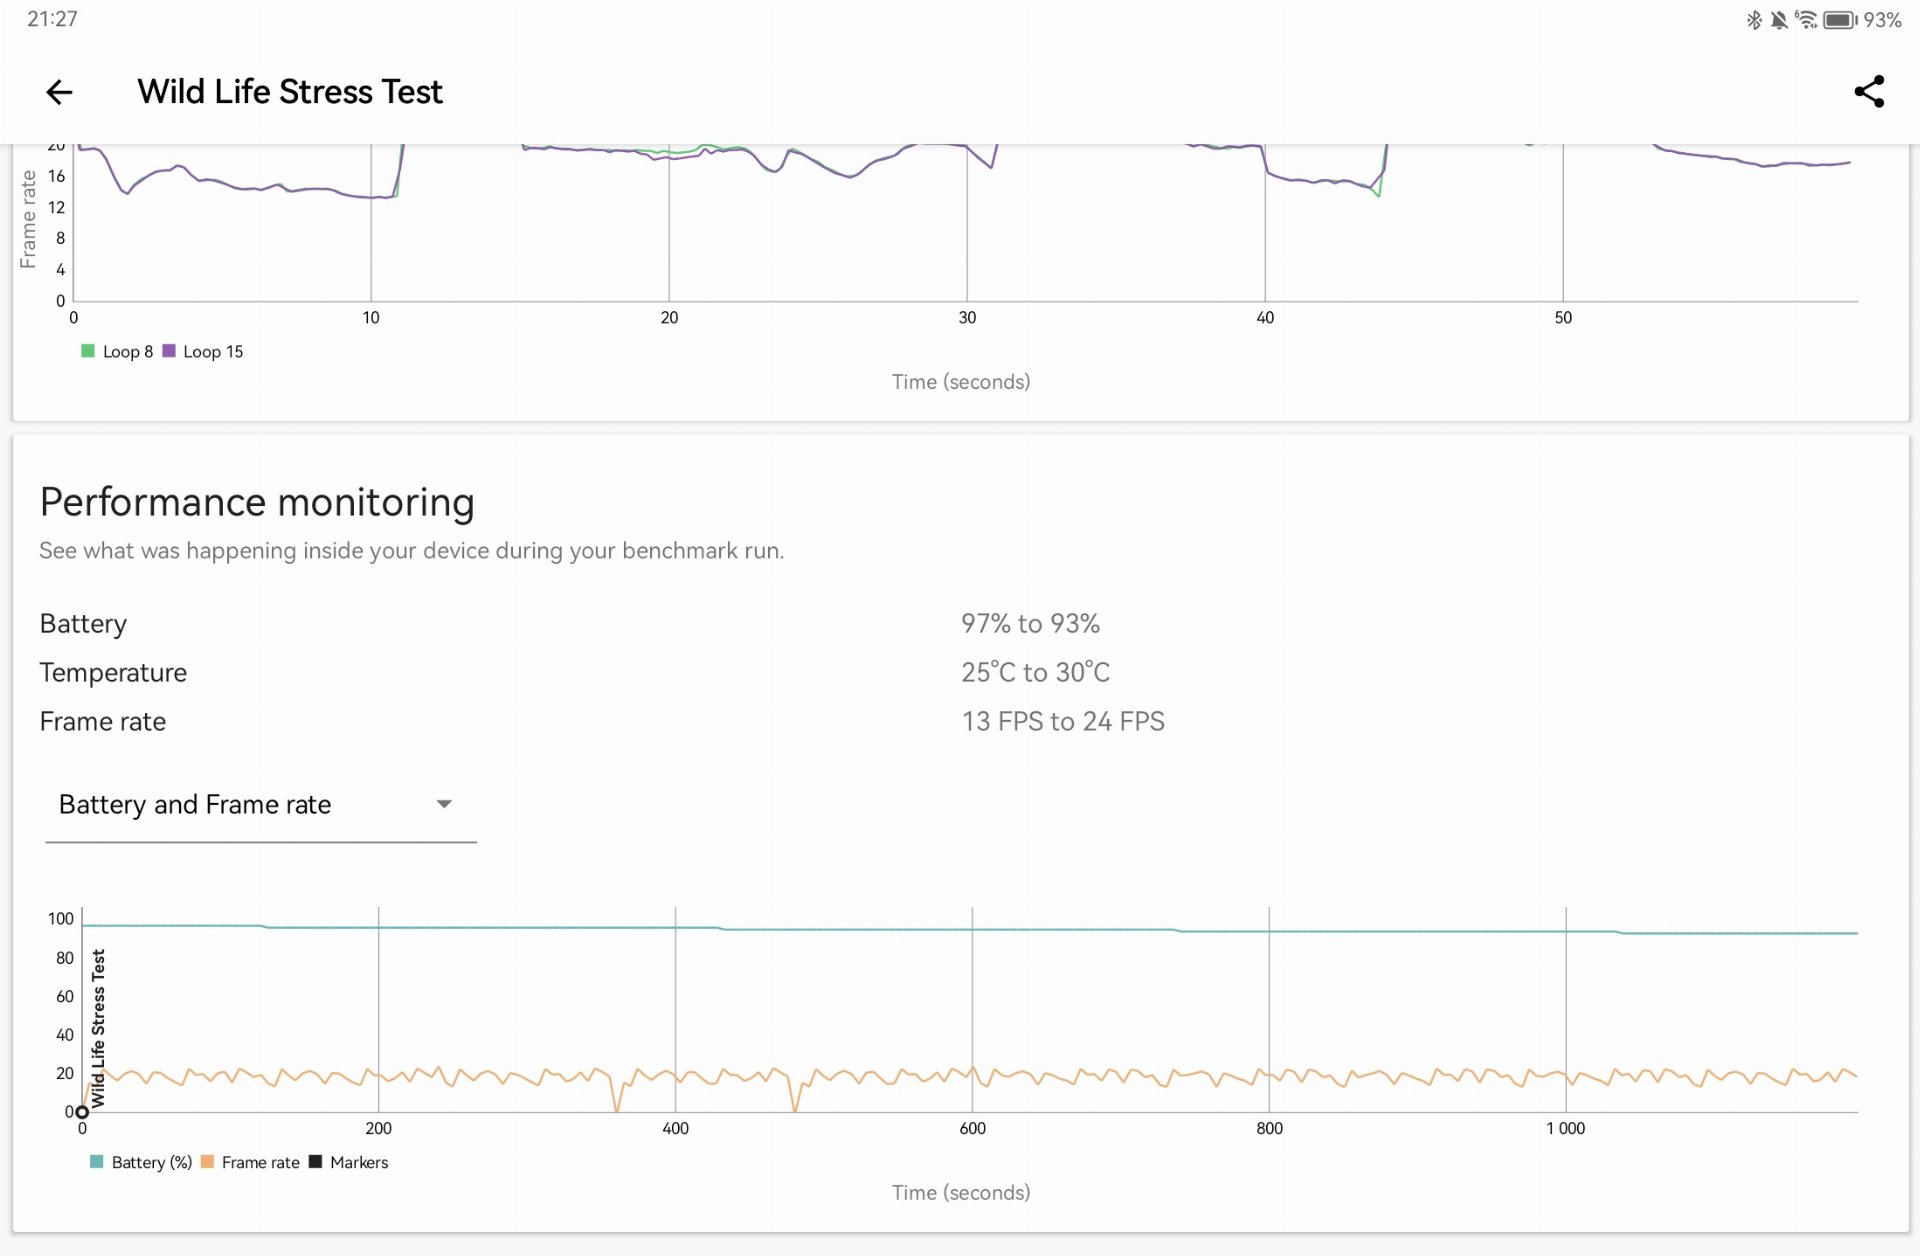Tap the muted notifications bell icon
The width and height of the screenshot is (1920, 1256).
(x=1779, y=20)
